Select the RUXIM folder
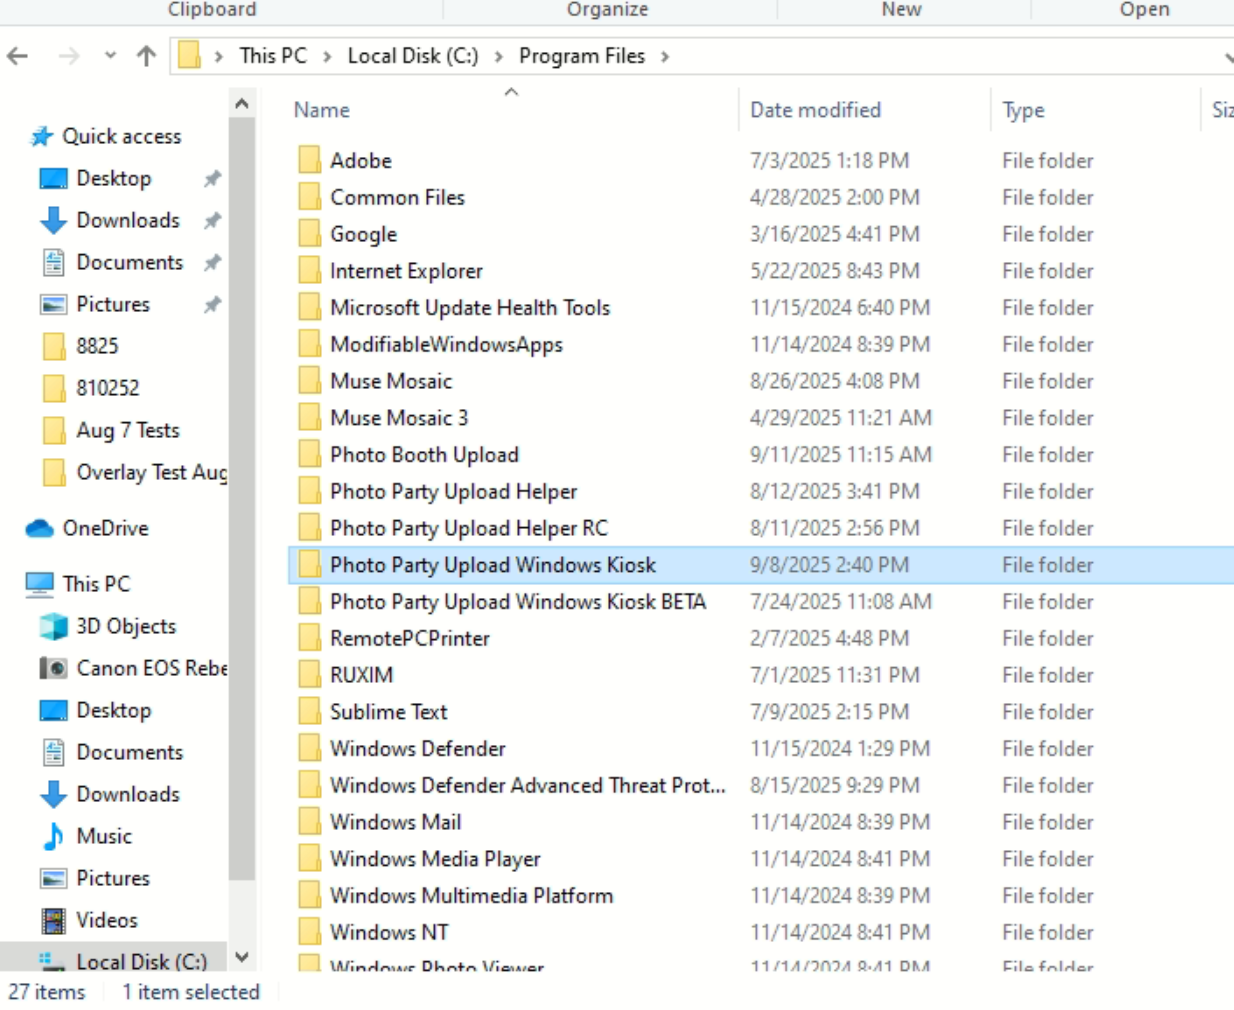The height and width of the screenshot is (1010, 1234). [x=361, y=675]
